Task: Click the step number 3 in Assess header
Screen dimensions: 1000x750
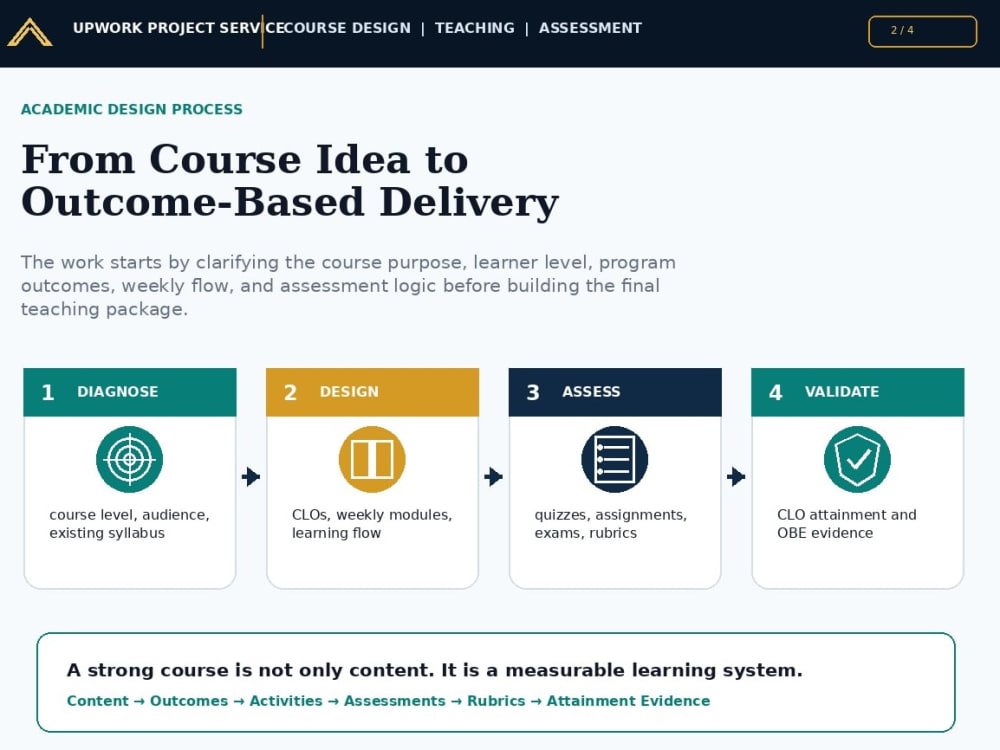Action: pos(533,392)
